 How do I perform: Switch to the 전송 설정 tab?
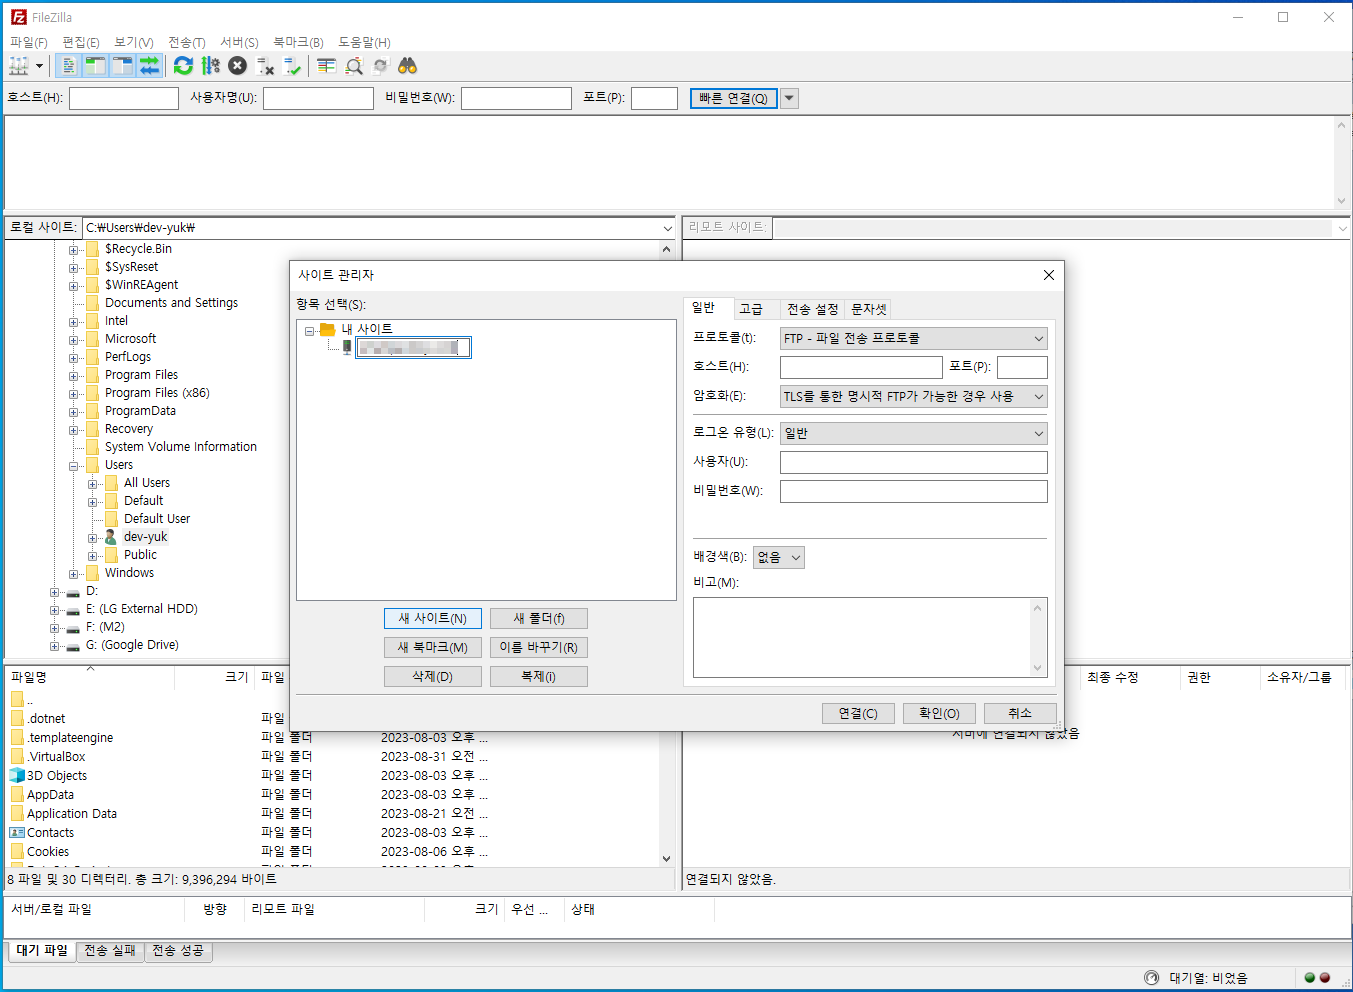tap(812, 309)
